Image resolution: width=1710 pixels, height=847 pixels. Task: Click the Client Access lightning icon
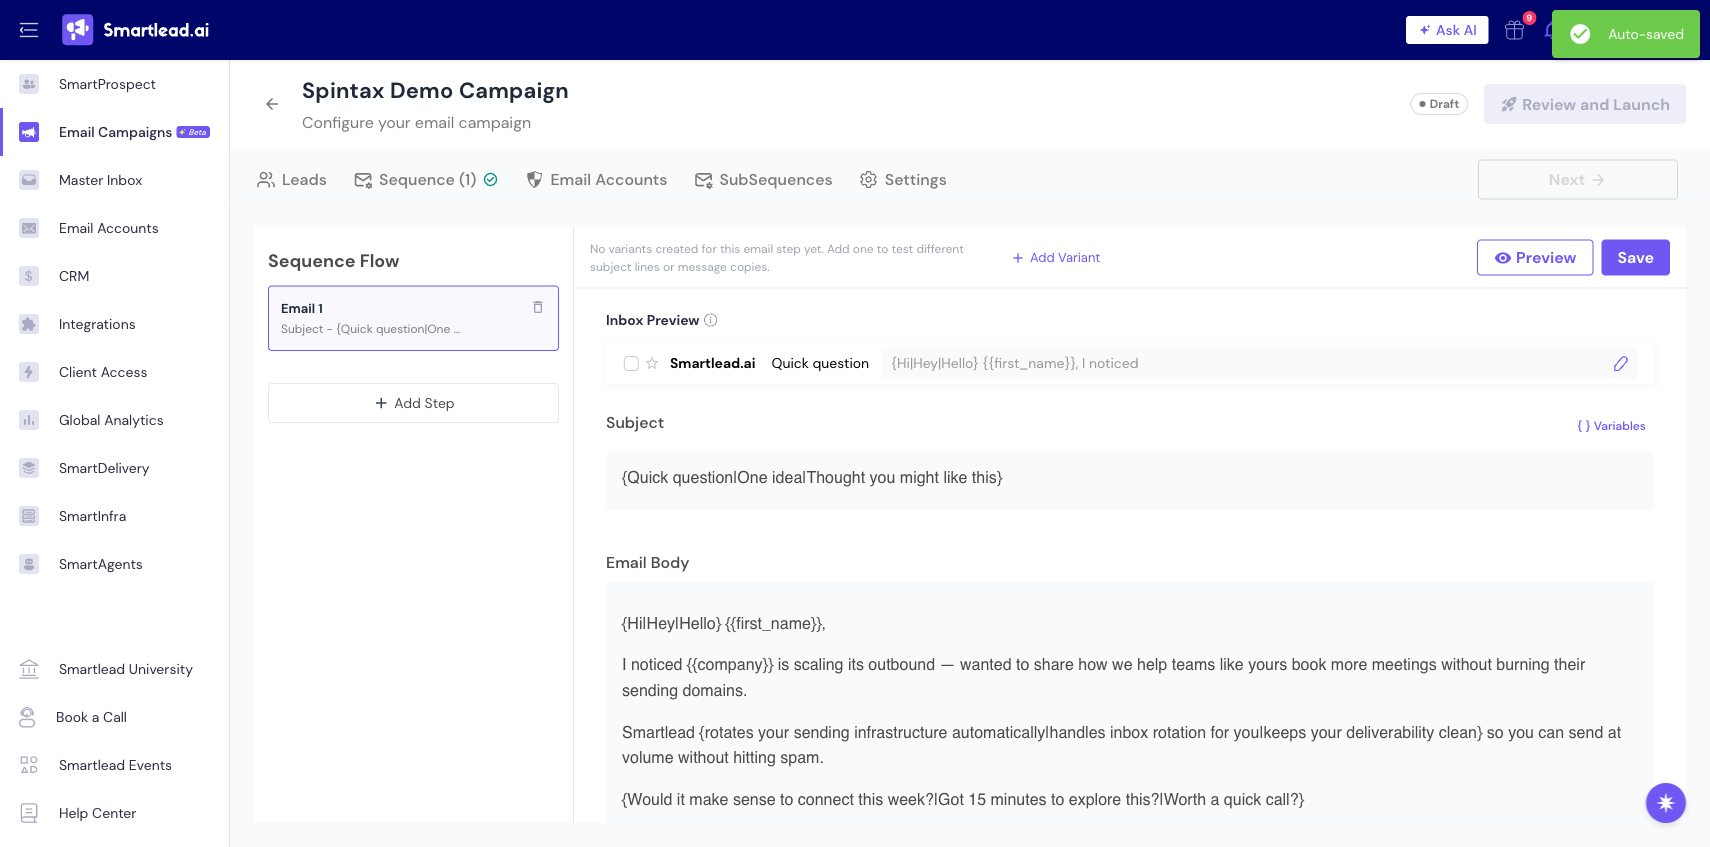(x=29, y=372)
